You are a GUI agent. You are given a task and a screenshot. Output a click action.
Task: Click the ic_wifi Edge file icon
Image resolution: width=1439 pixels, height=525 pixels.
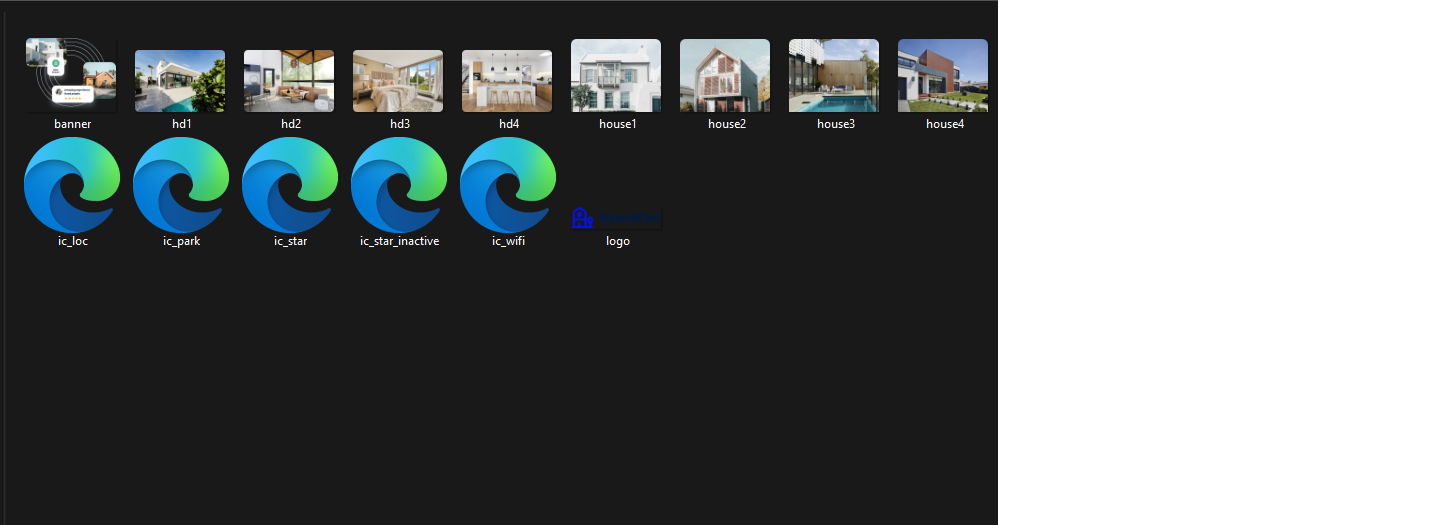508,185
